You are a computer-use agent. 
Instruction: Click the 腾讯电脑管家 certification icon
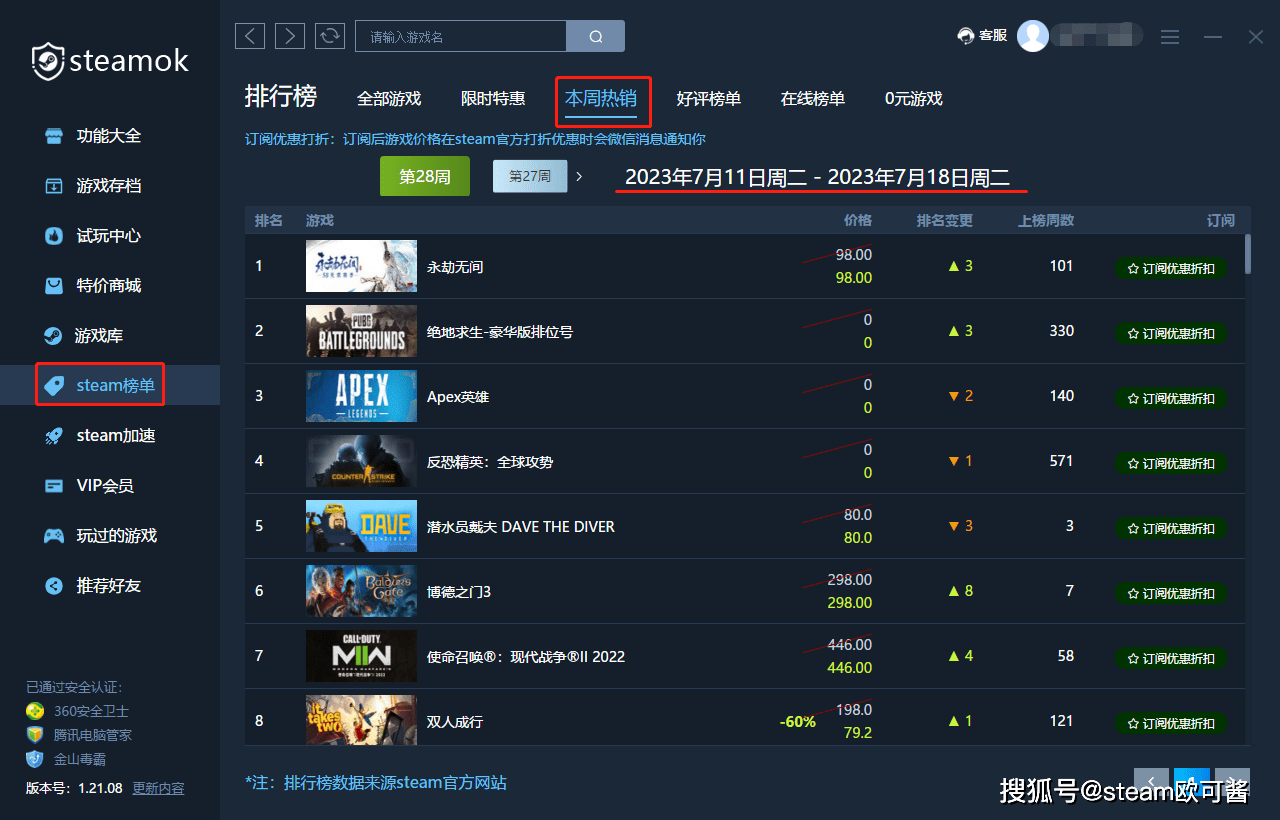[36, 735]
